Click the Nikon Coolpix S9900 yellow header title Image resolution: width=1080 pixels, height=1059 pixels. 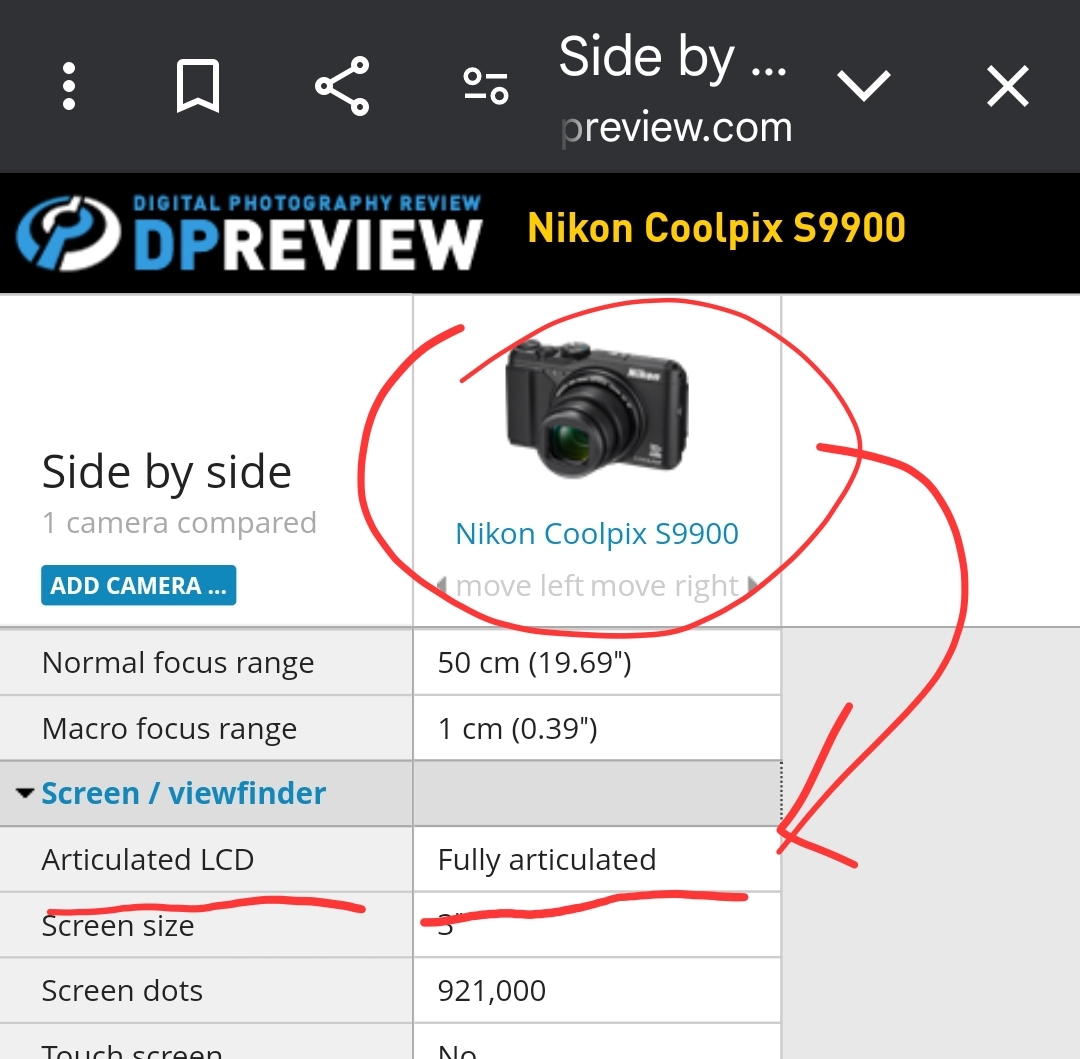(716, 229)
